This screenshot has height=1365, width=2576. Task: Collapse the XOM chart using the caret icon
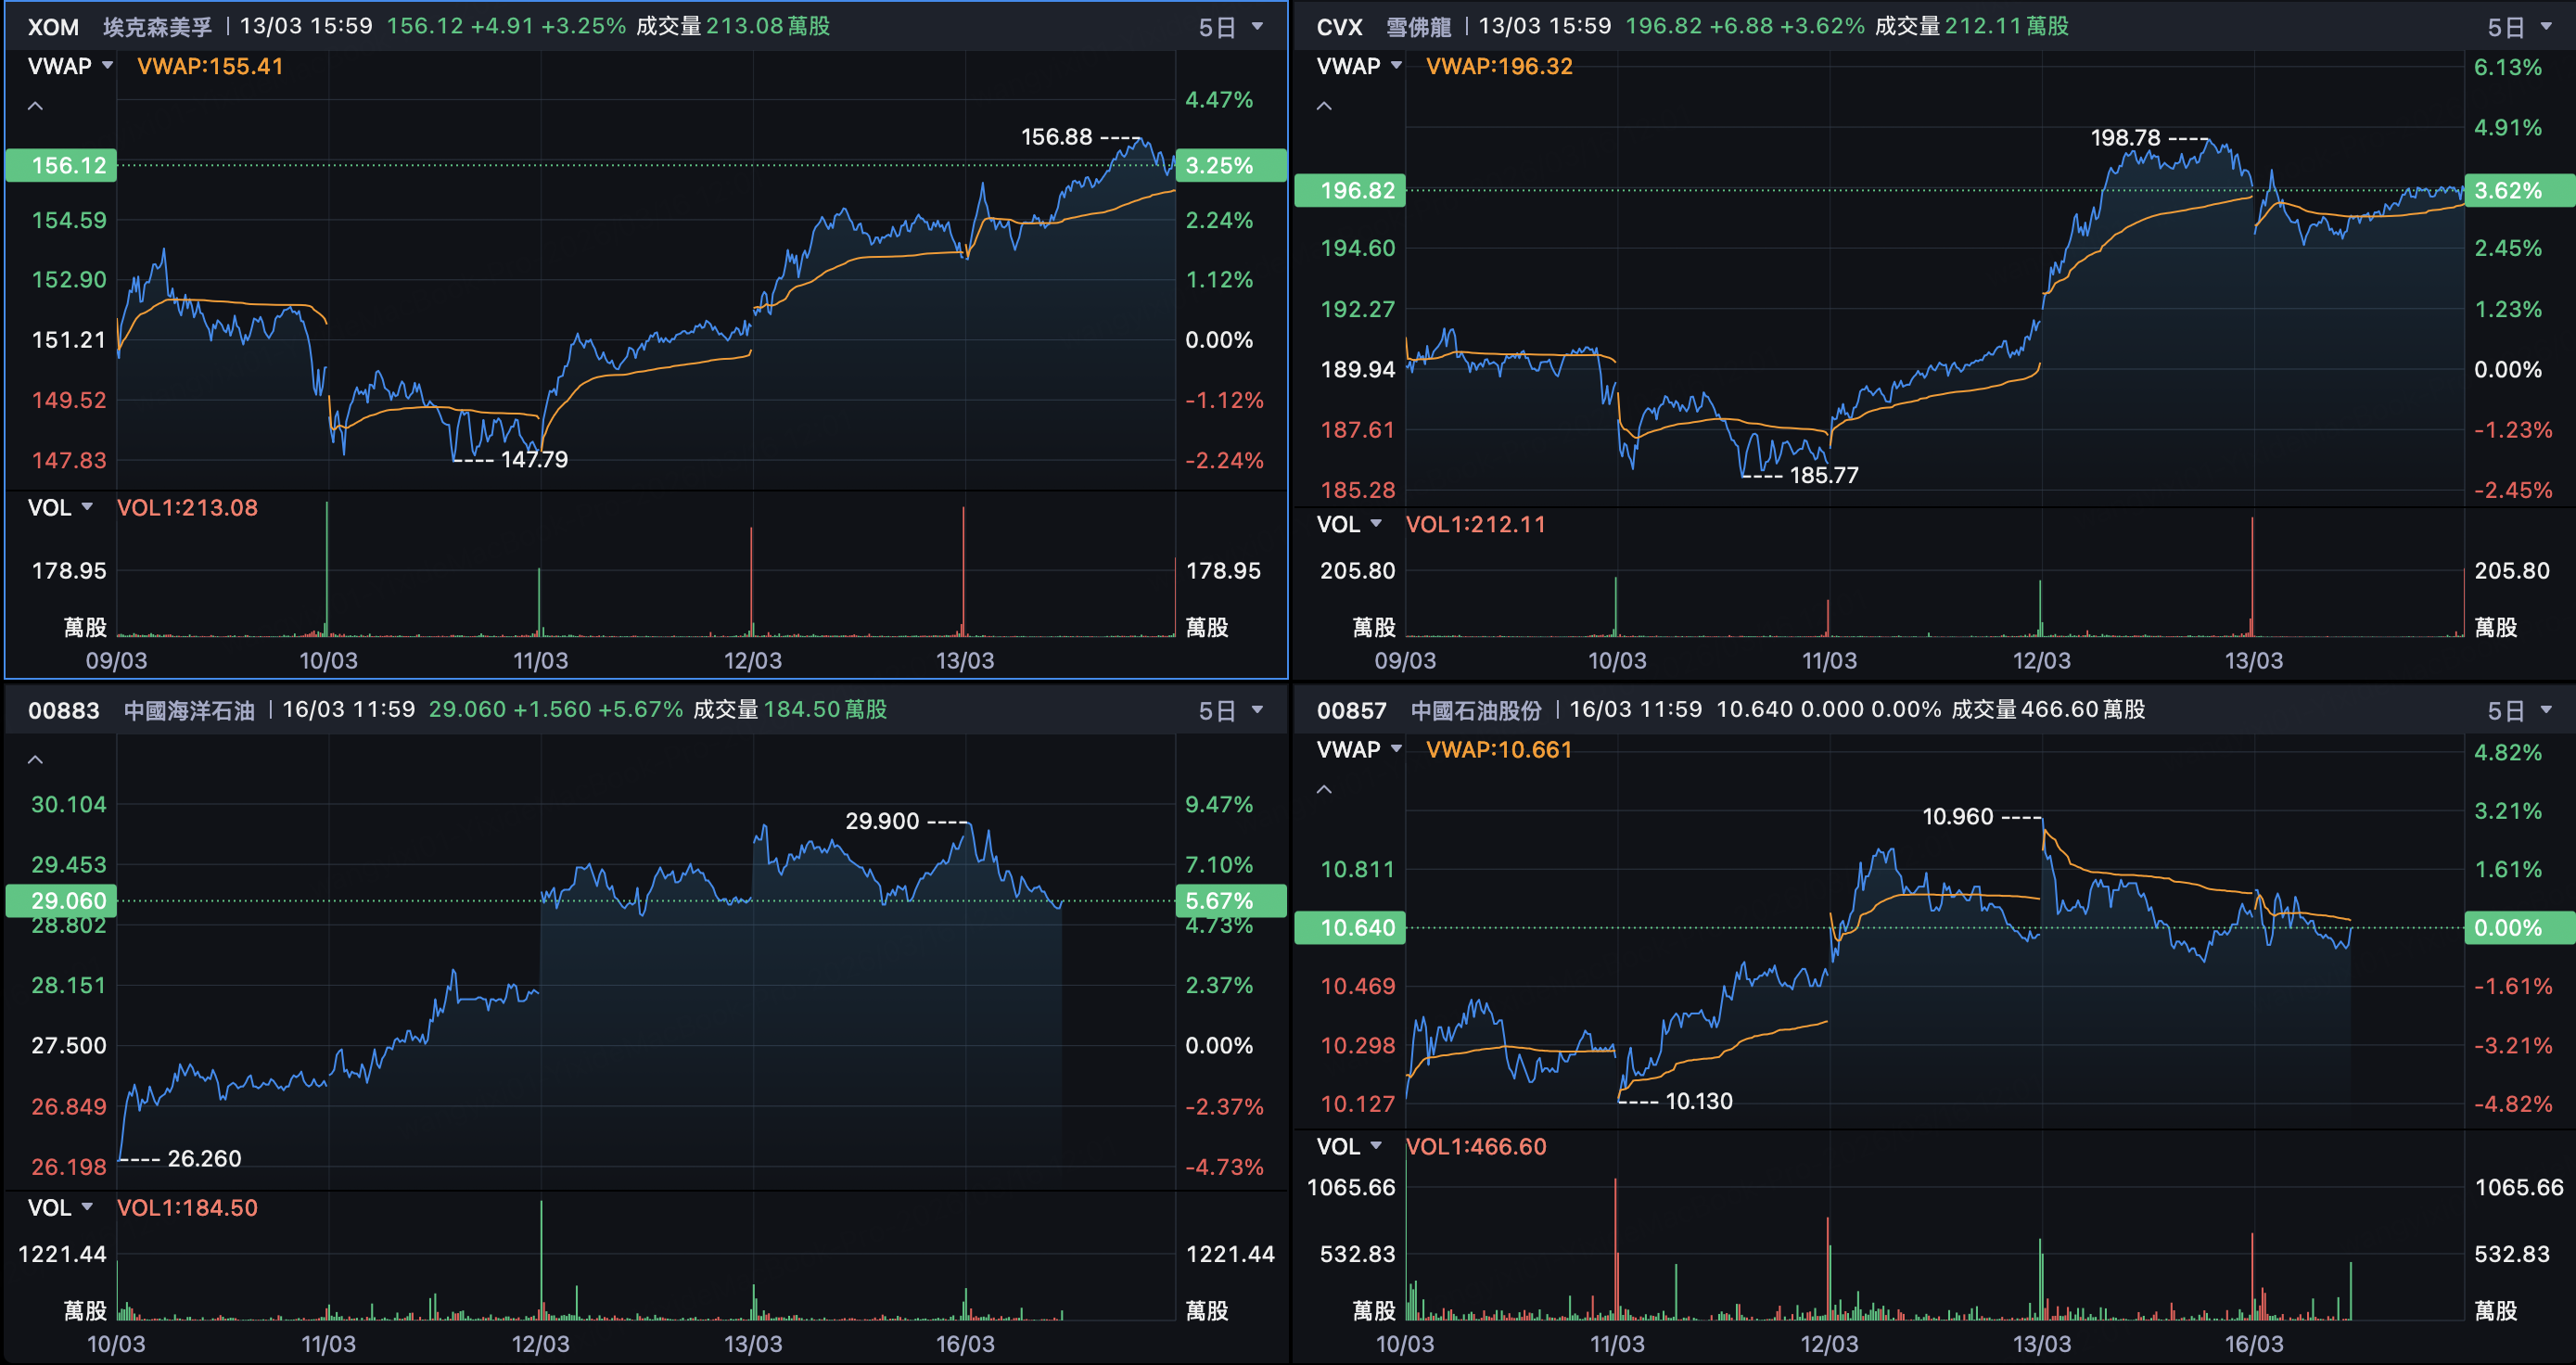coord(35,105)
